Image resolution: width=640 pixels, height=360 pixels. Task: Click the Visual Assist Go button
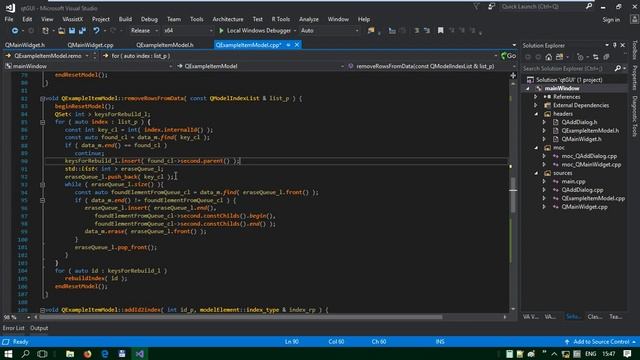[x=509, y=56]
